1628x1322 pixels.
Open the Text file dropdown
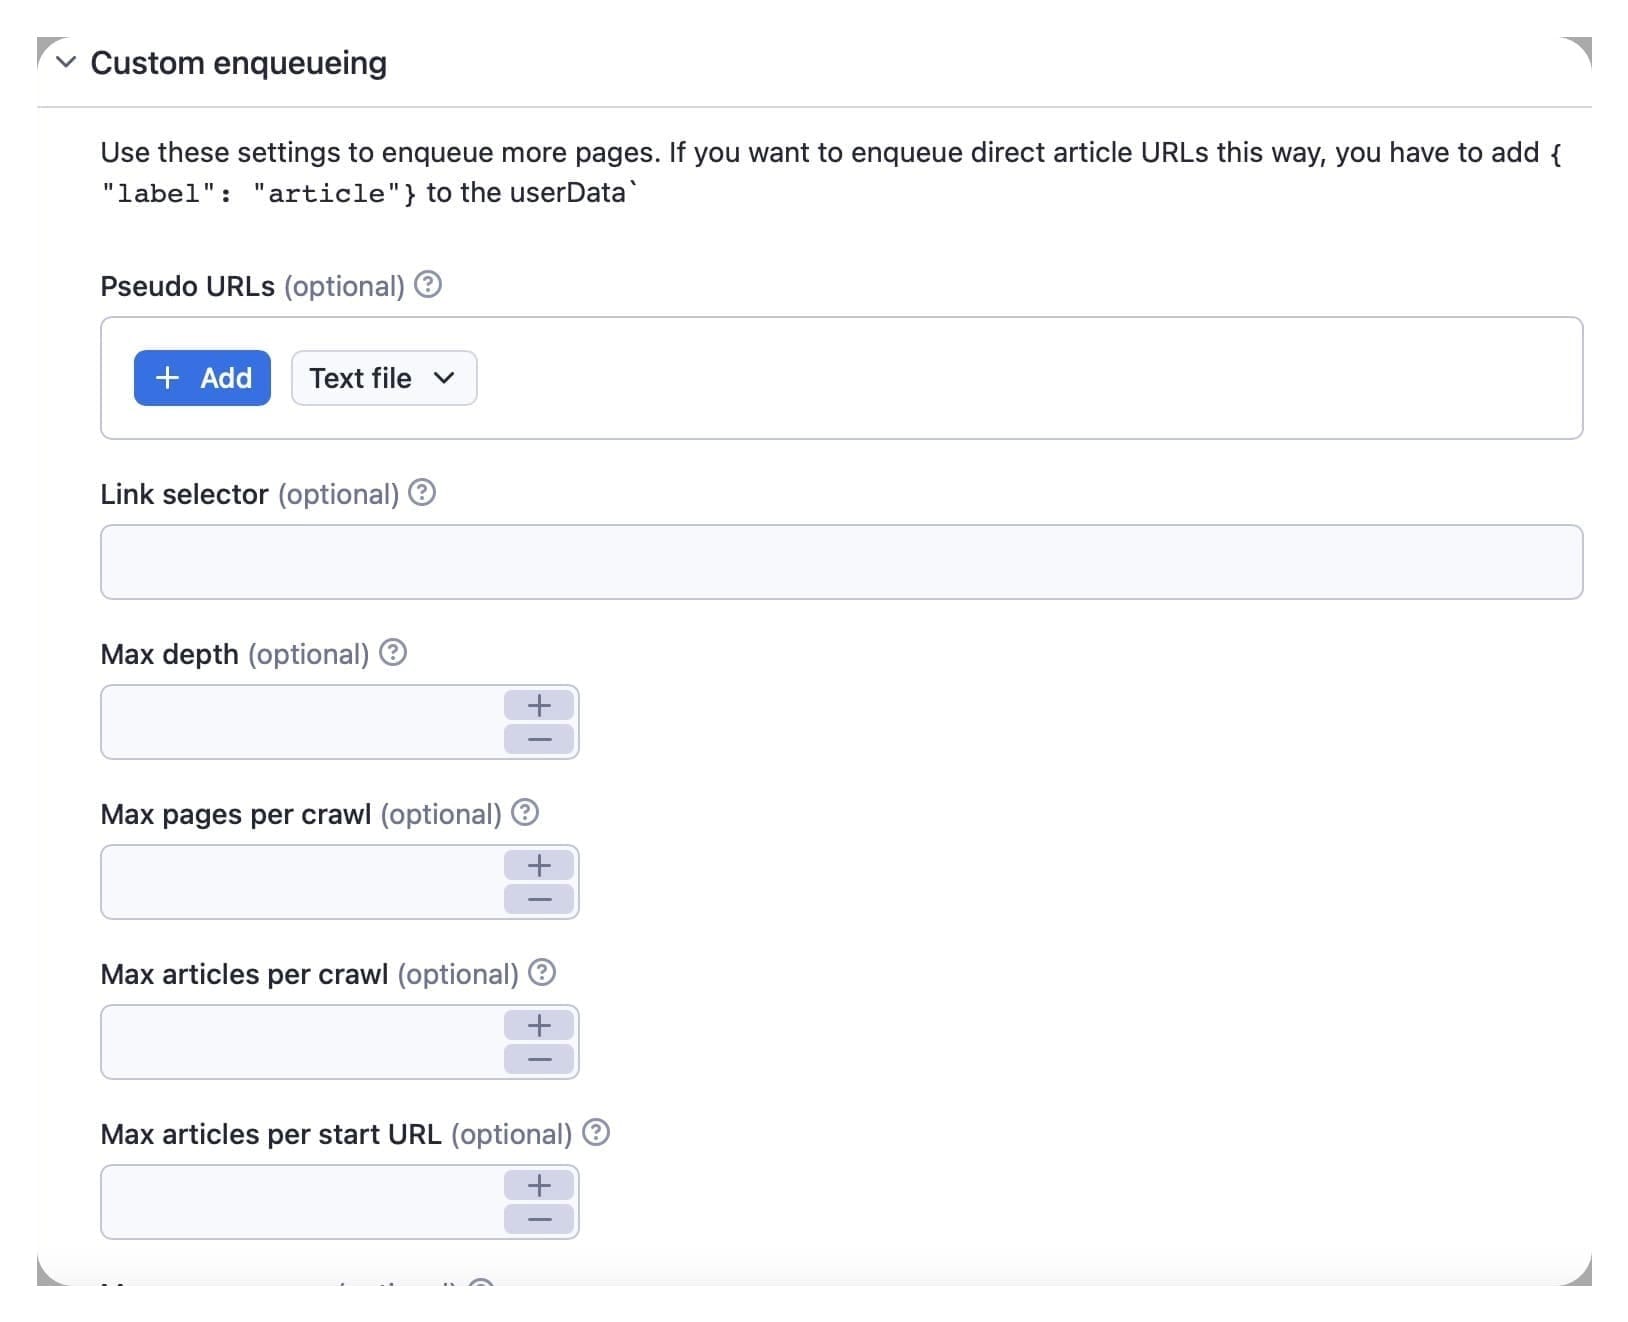tap(383, 378)
